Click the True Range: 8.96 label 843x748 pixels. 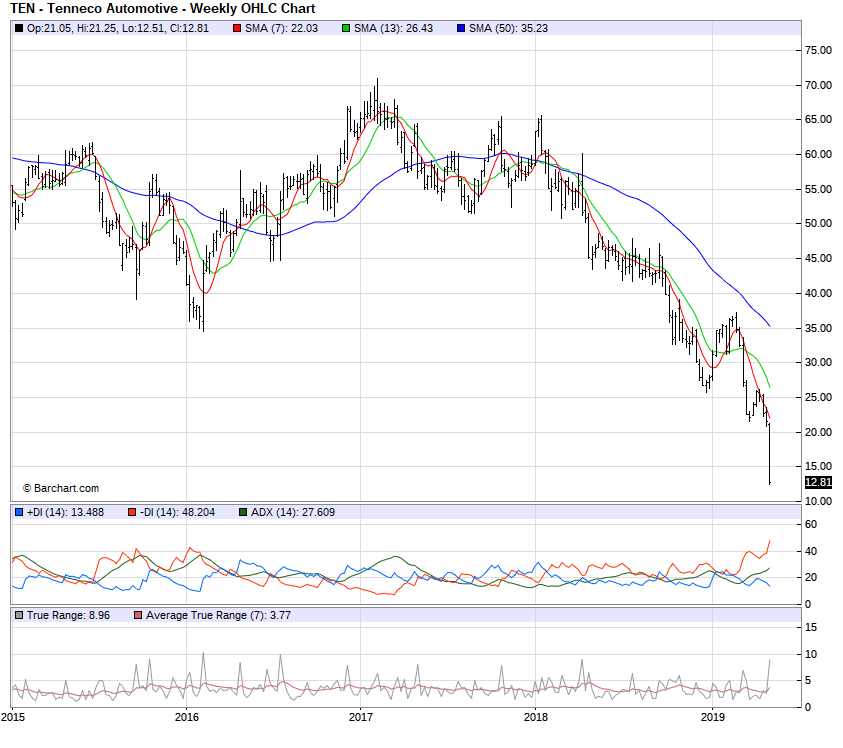[x=68, y=615]
